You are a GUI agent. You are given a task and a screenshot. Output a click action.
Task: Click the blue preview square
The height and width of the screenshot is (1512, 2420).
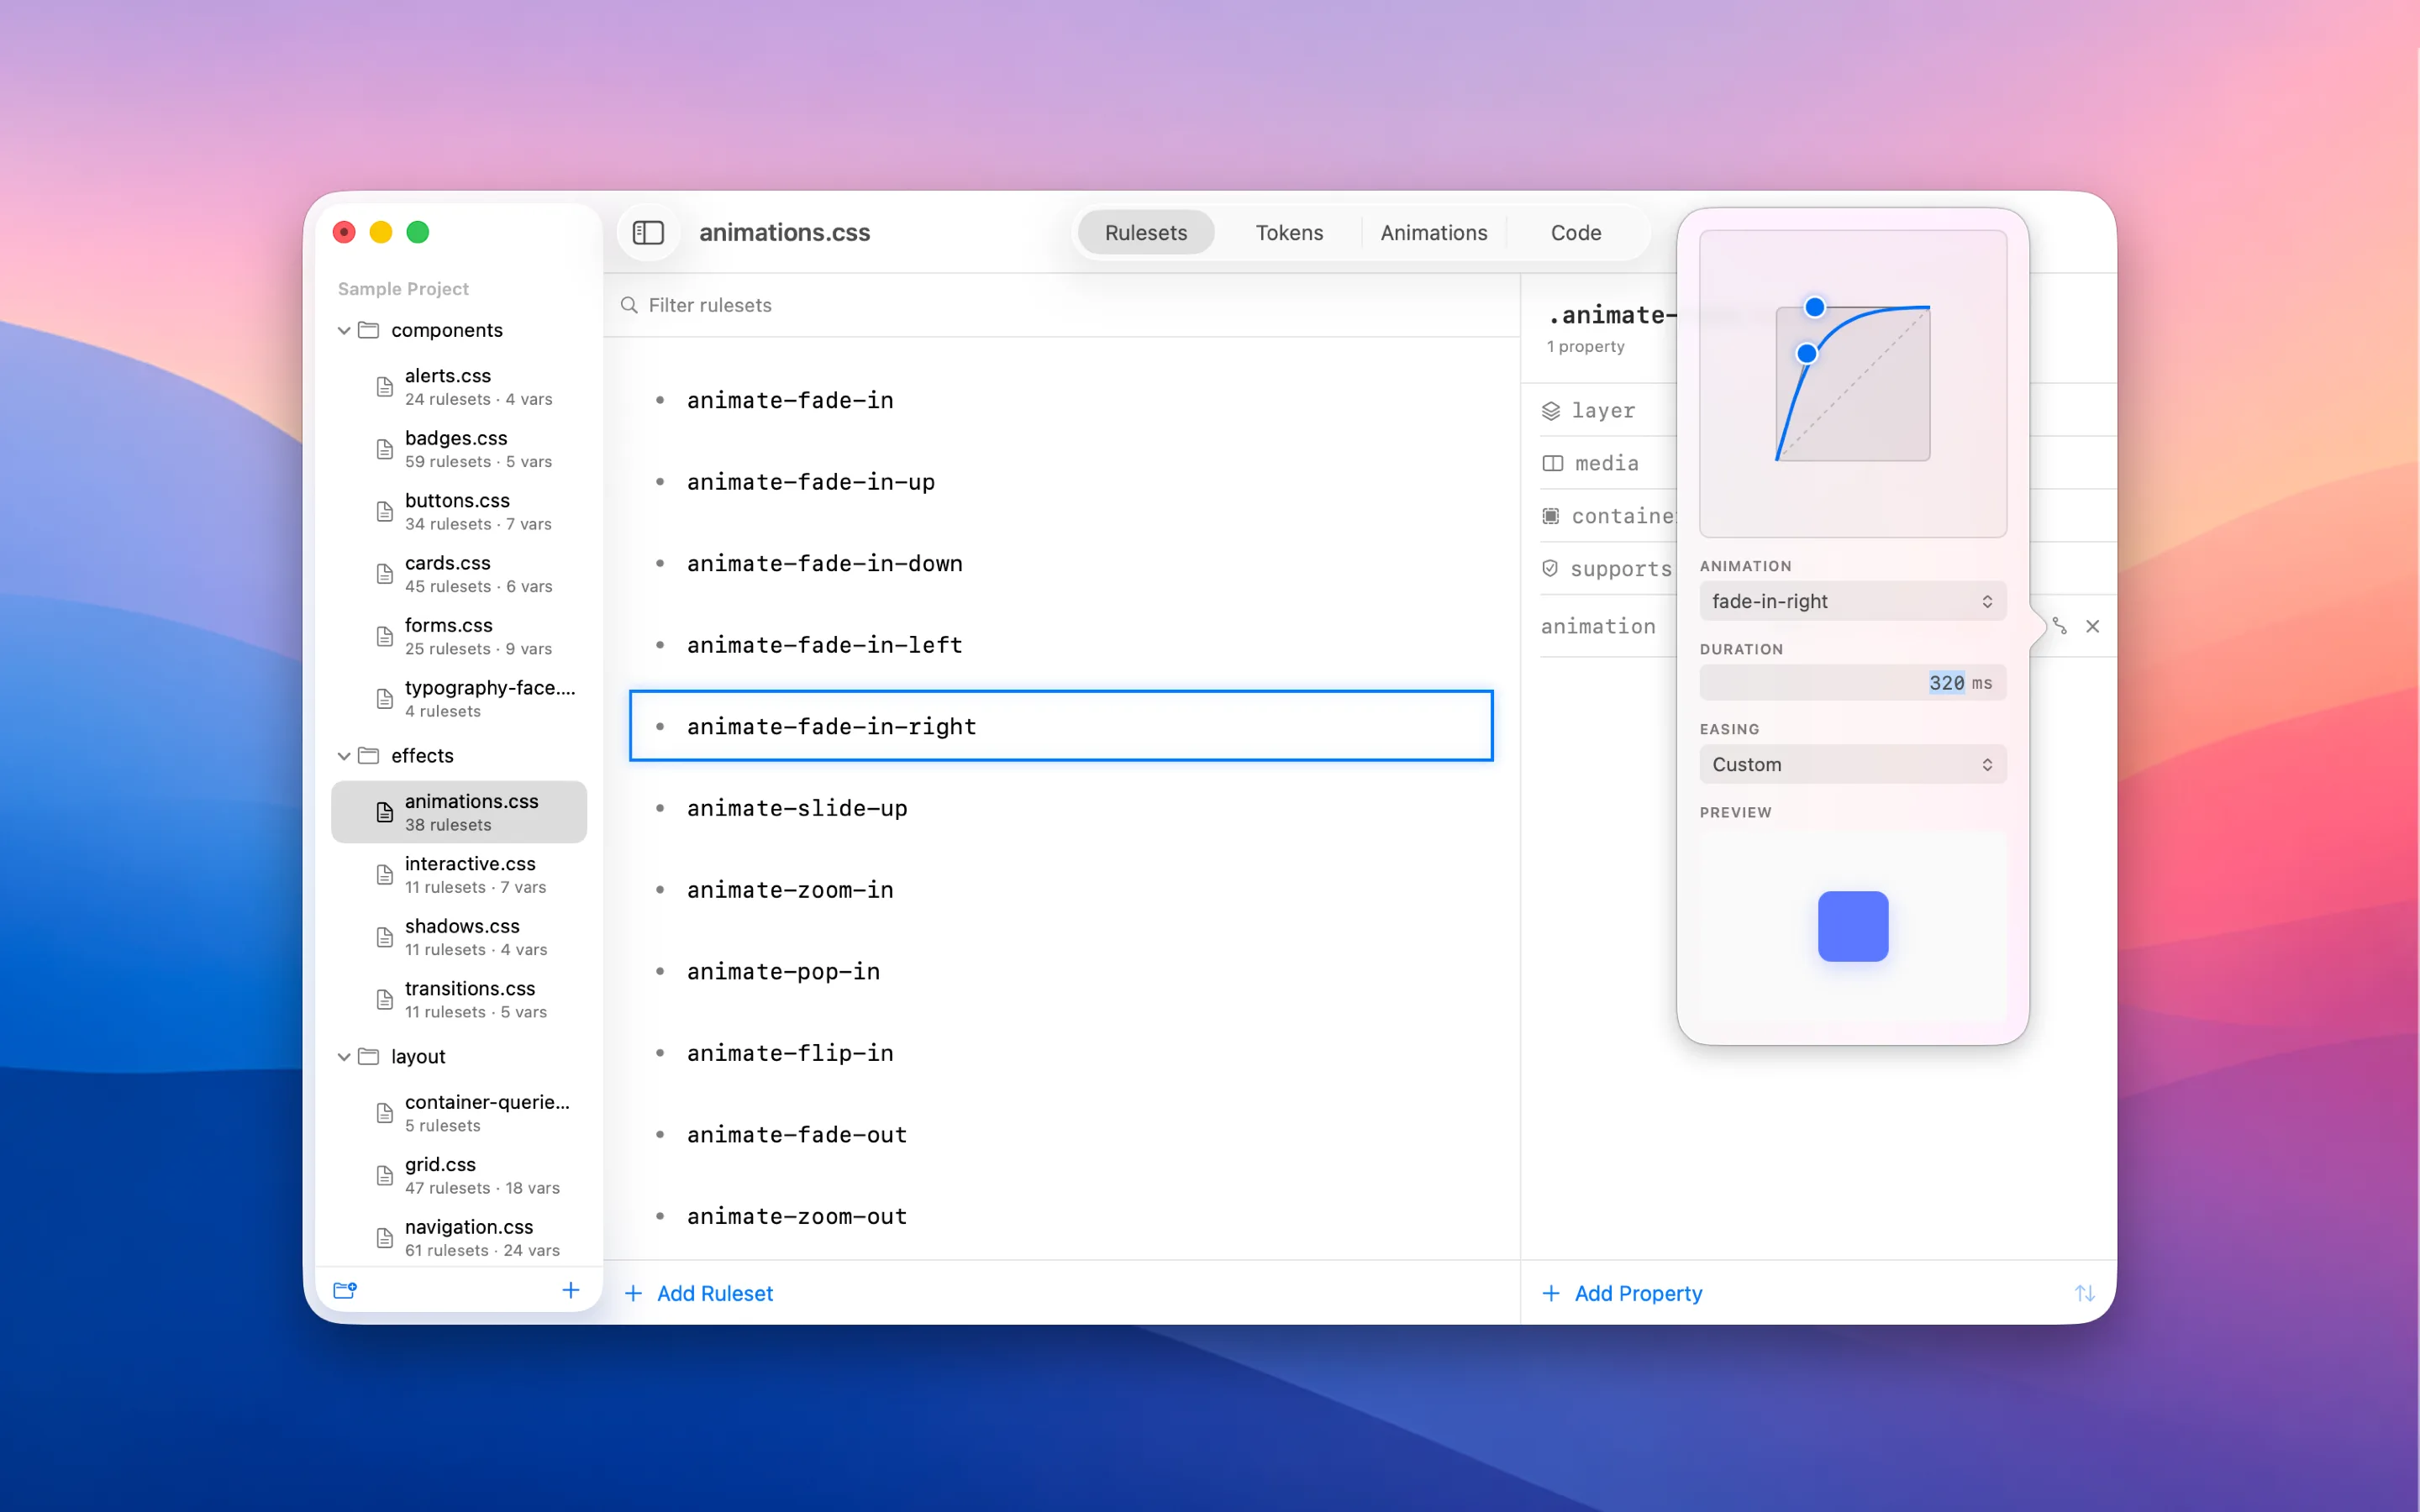tap(1853, 926)
